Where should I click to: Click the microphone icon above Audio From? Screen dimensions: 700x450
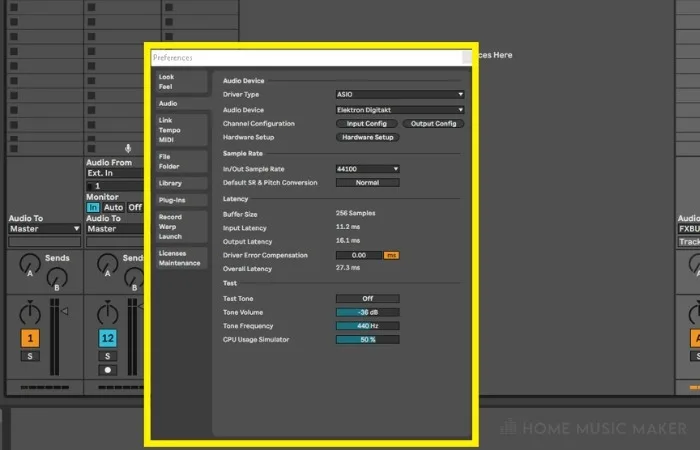pos(128,149)
